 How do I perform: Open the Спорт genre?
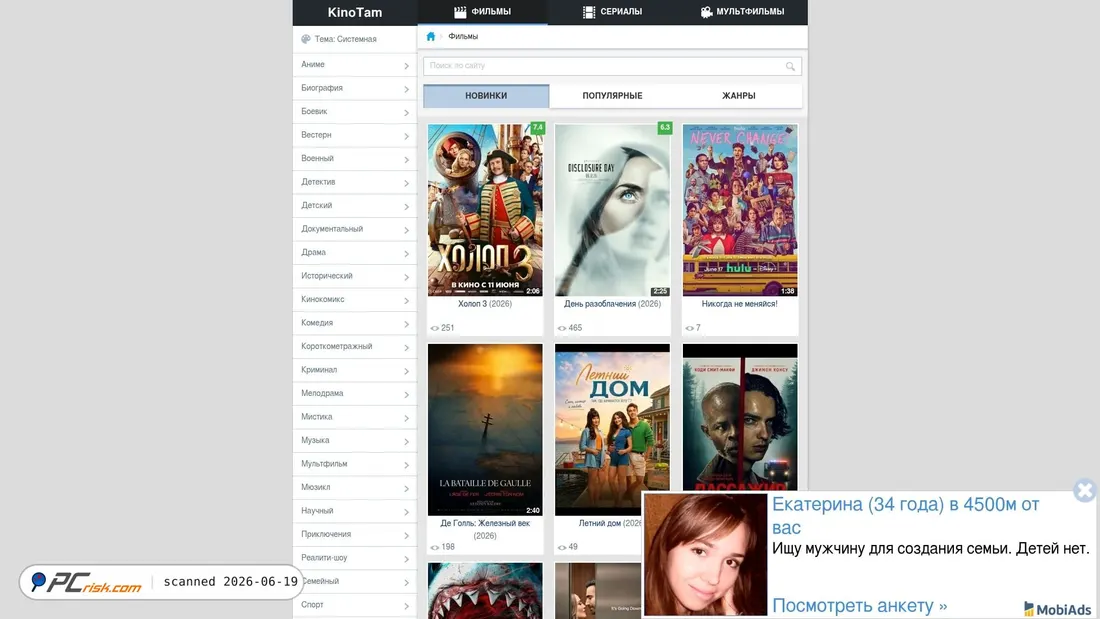[355, 605]
